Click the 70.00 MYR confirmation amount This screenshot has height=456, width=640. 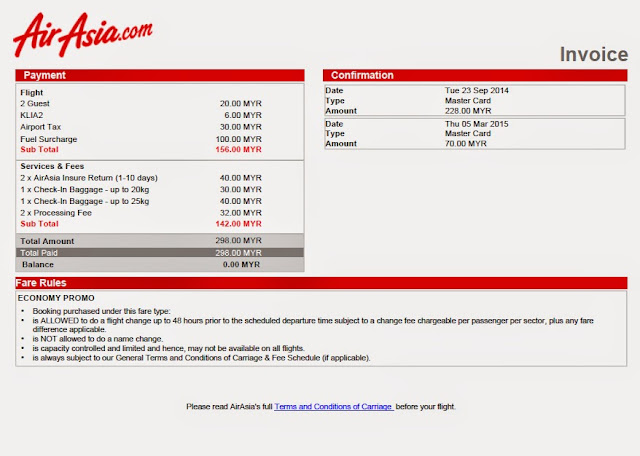pyautogui.click(x=466, y=144)
